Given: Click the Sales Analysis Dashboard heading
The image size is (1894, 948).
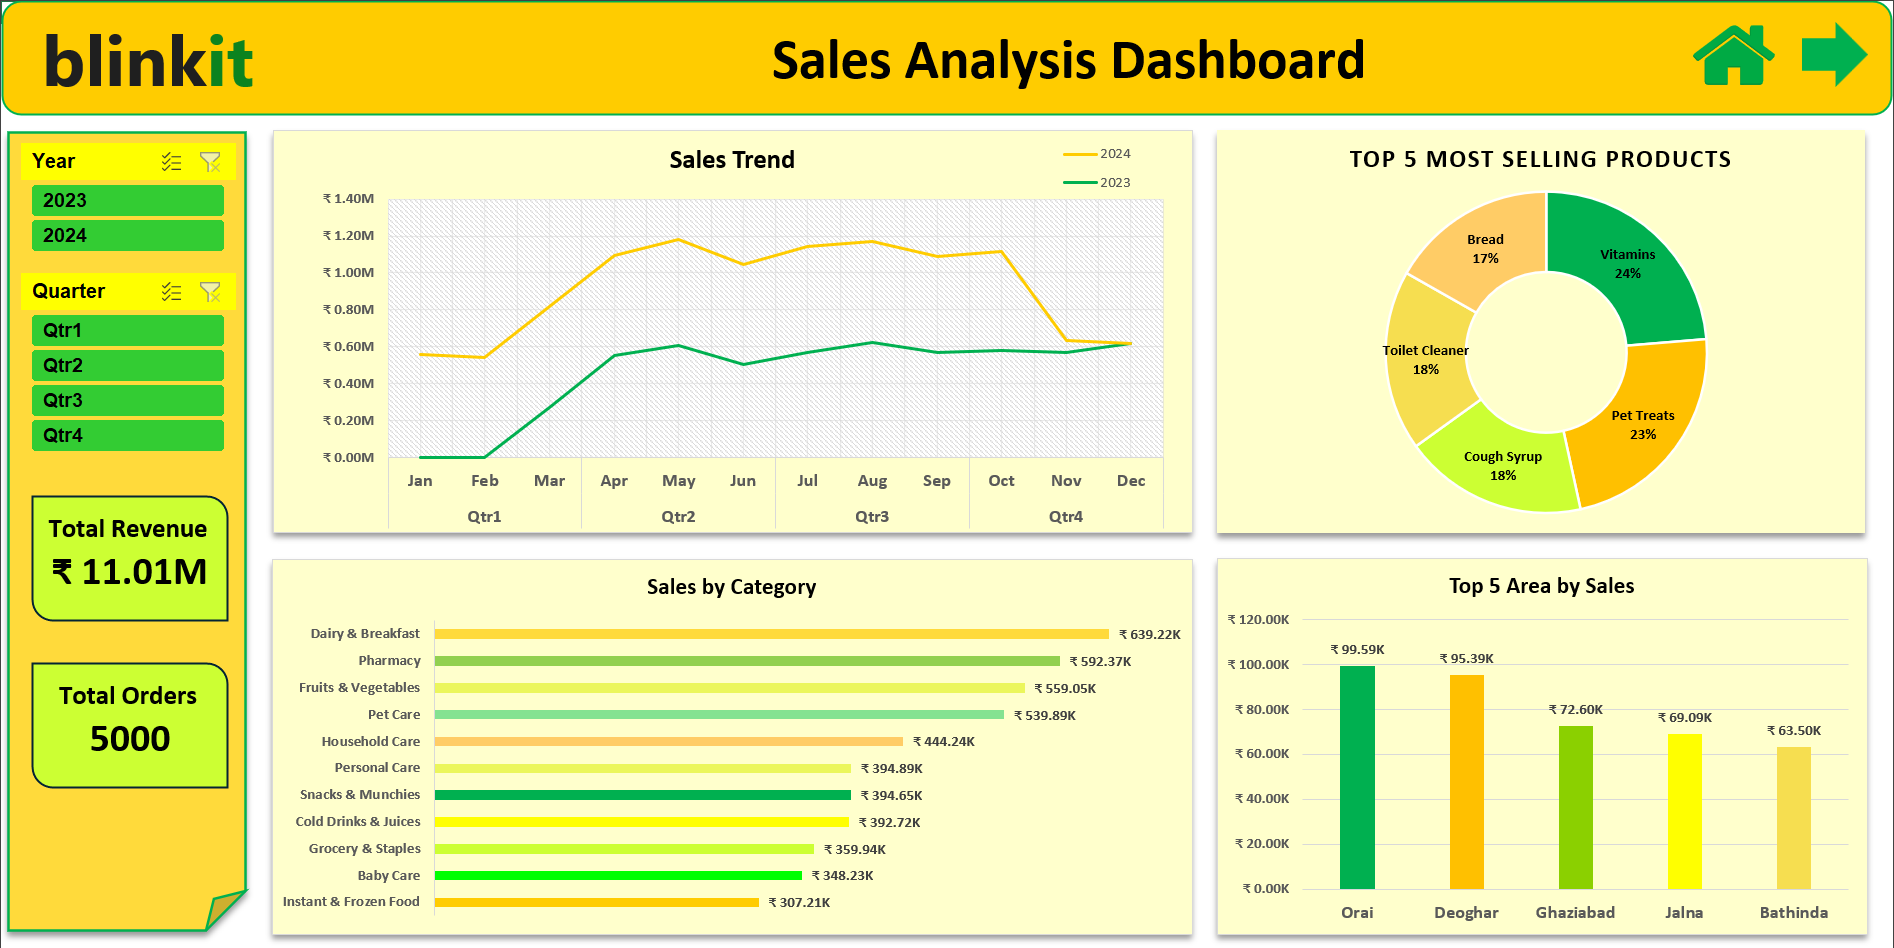Looking at the screenshot, I should (x=1068, y=60).
